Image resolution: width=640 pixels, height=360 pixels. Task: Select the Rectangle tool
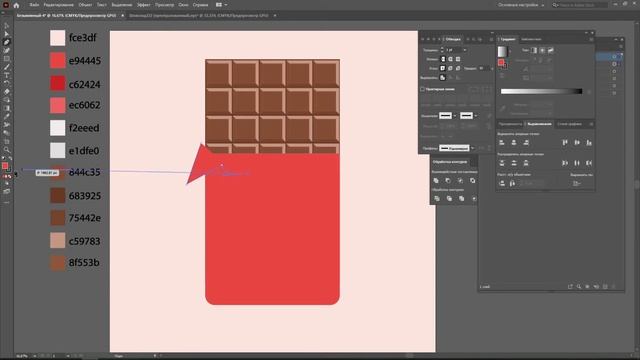pos(7,59)
